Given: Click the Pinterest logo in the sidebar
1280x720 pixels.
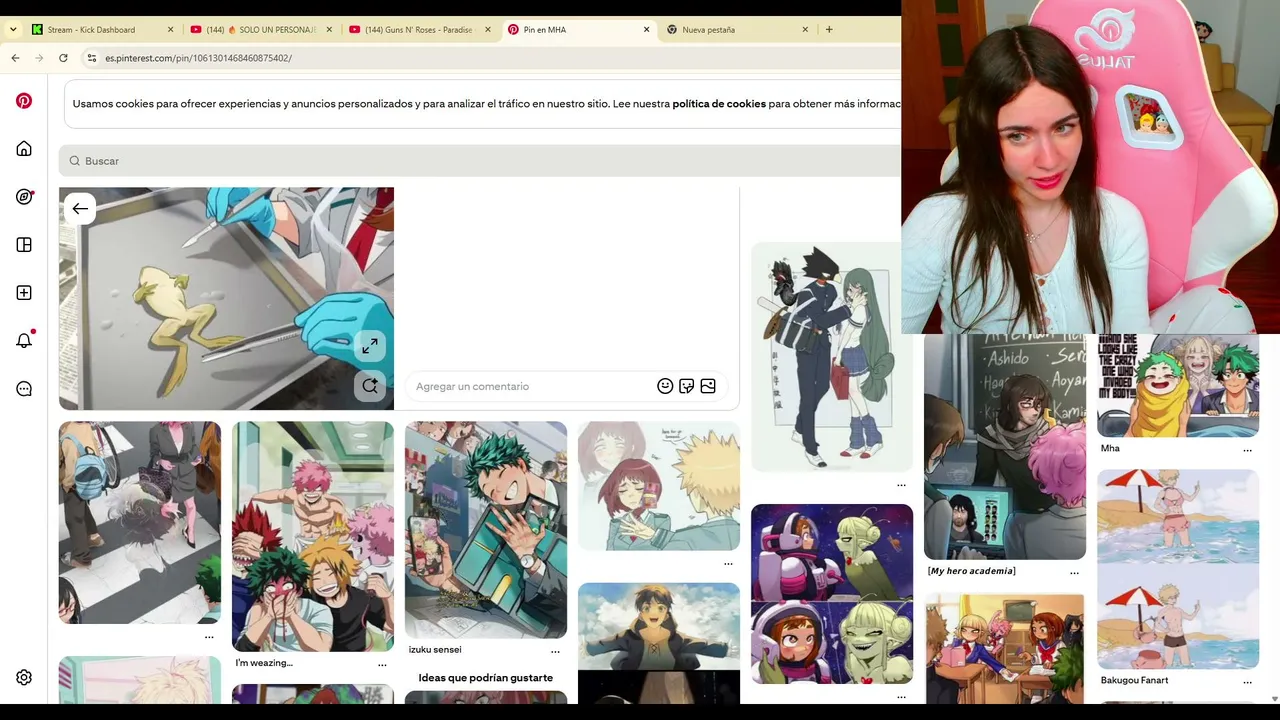Looking at the screenshot, I should pyautogui.click(x=24, y=101).
